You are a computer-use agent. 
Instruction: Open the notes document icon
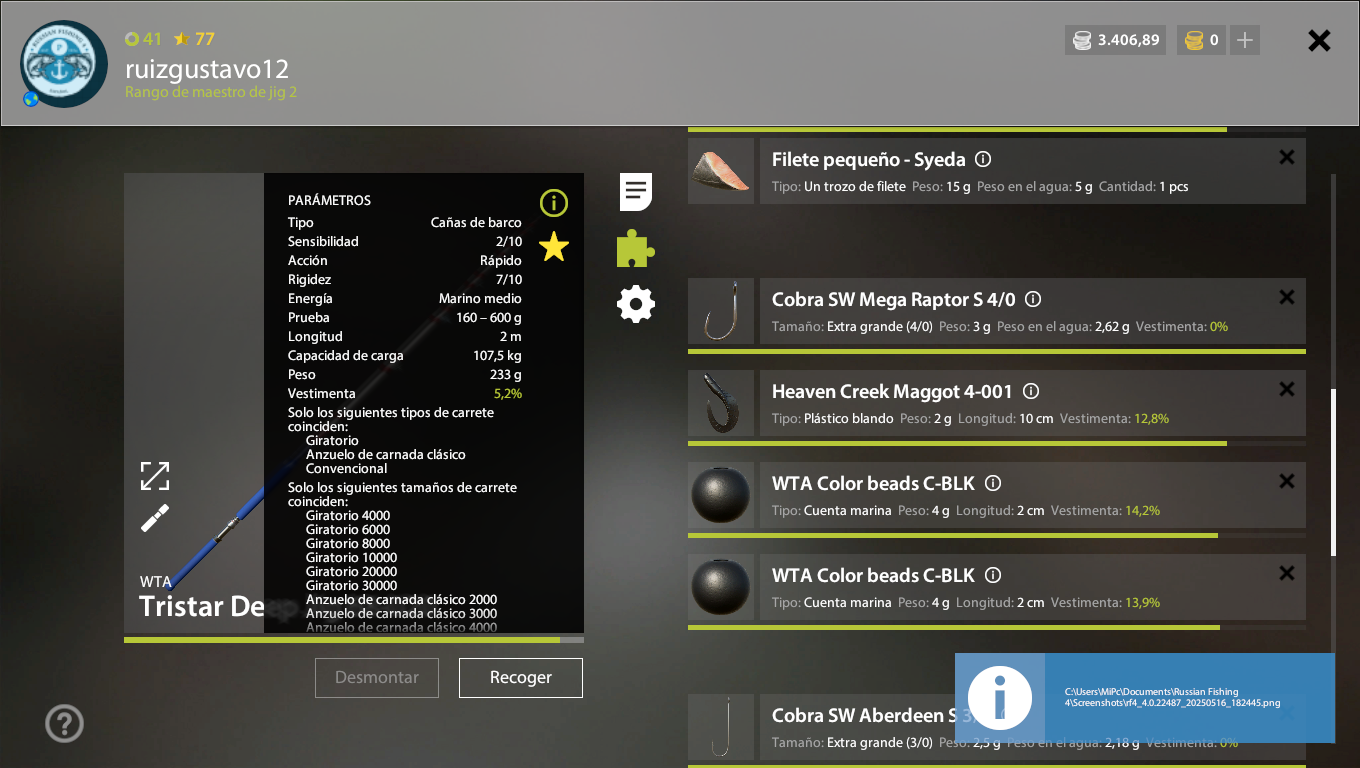point(636,191)
